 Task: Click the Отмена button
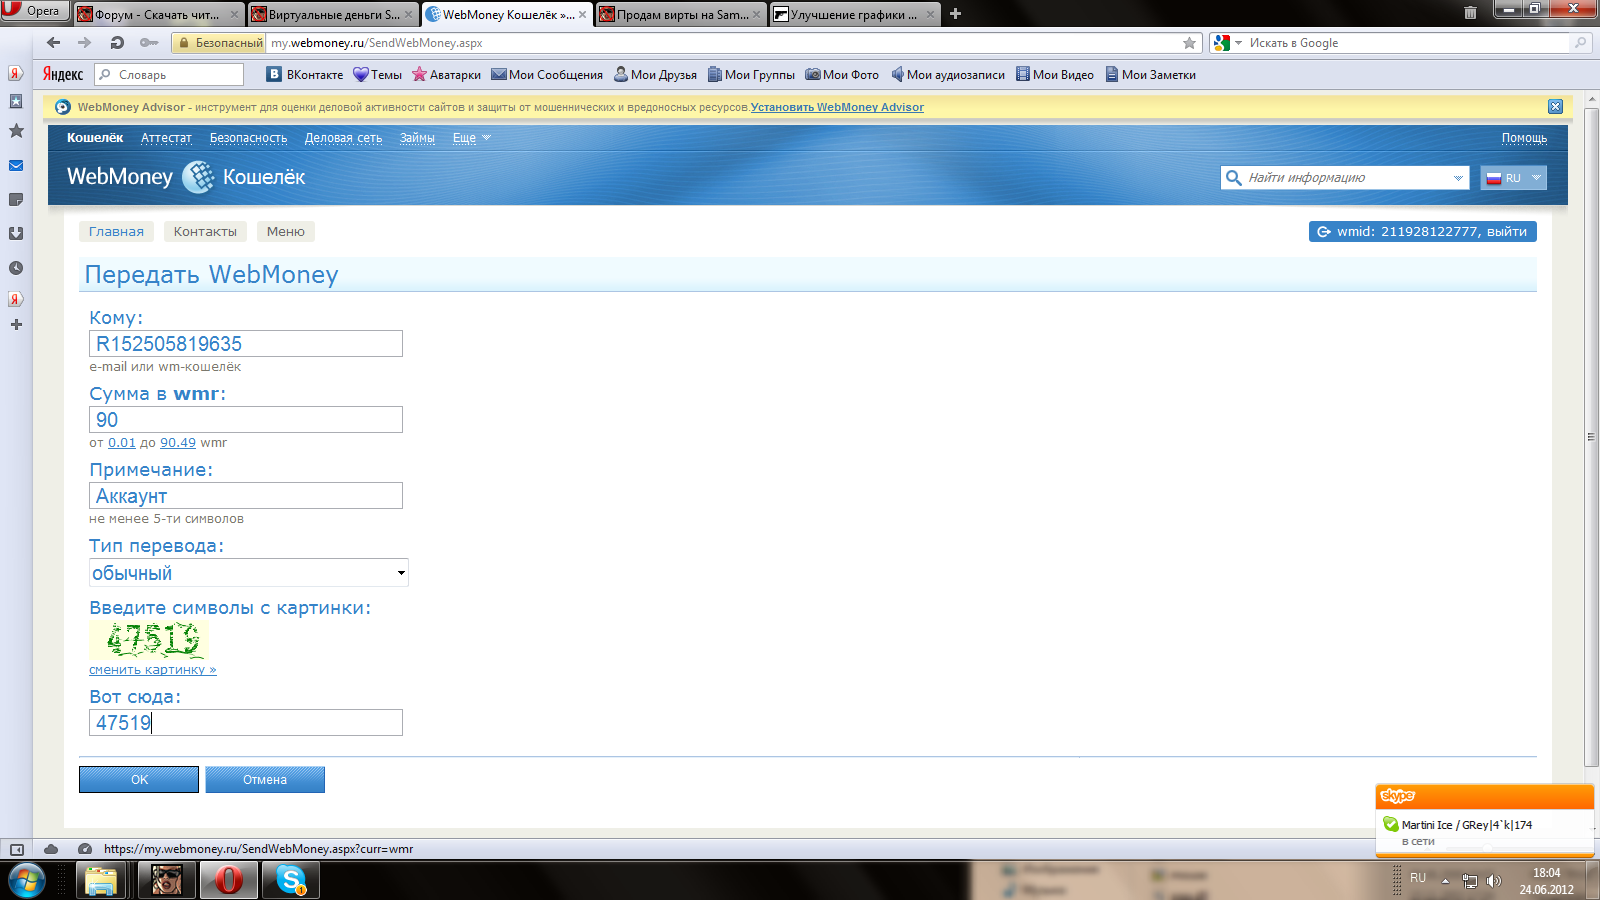(x=265, y=780)
